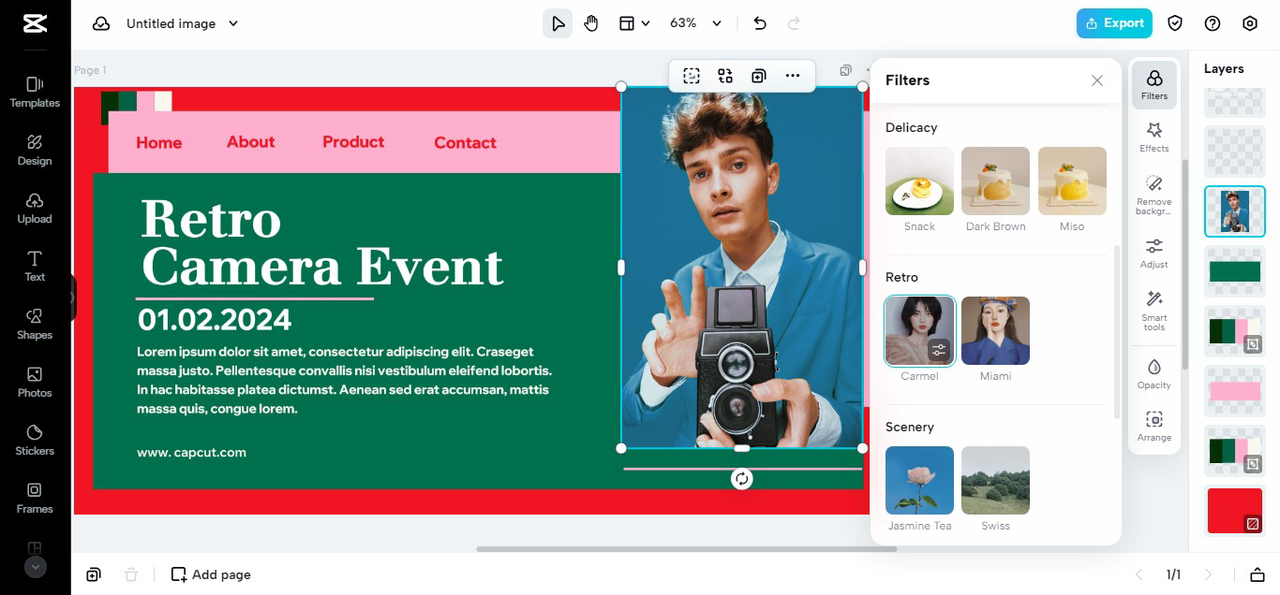Image resolution: width=1280 pixels, height=595 pixels.
Task: Click the Home text on canvas
Action: click(x=159, y=143)
